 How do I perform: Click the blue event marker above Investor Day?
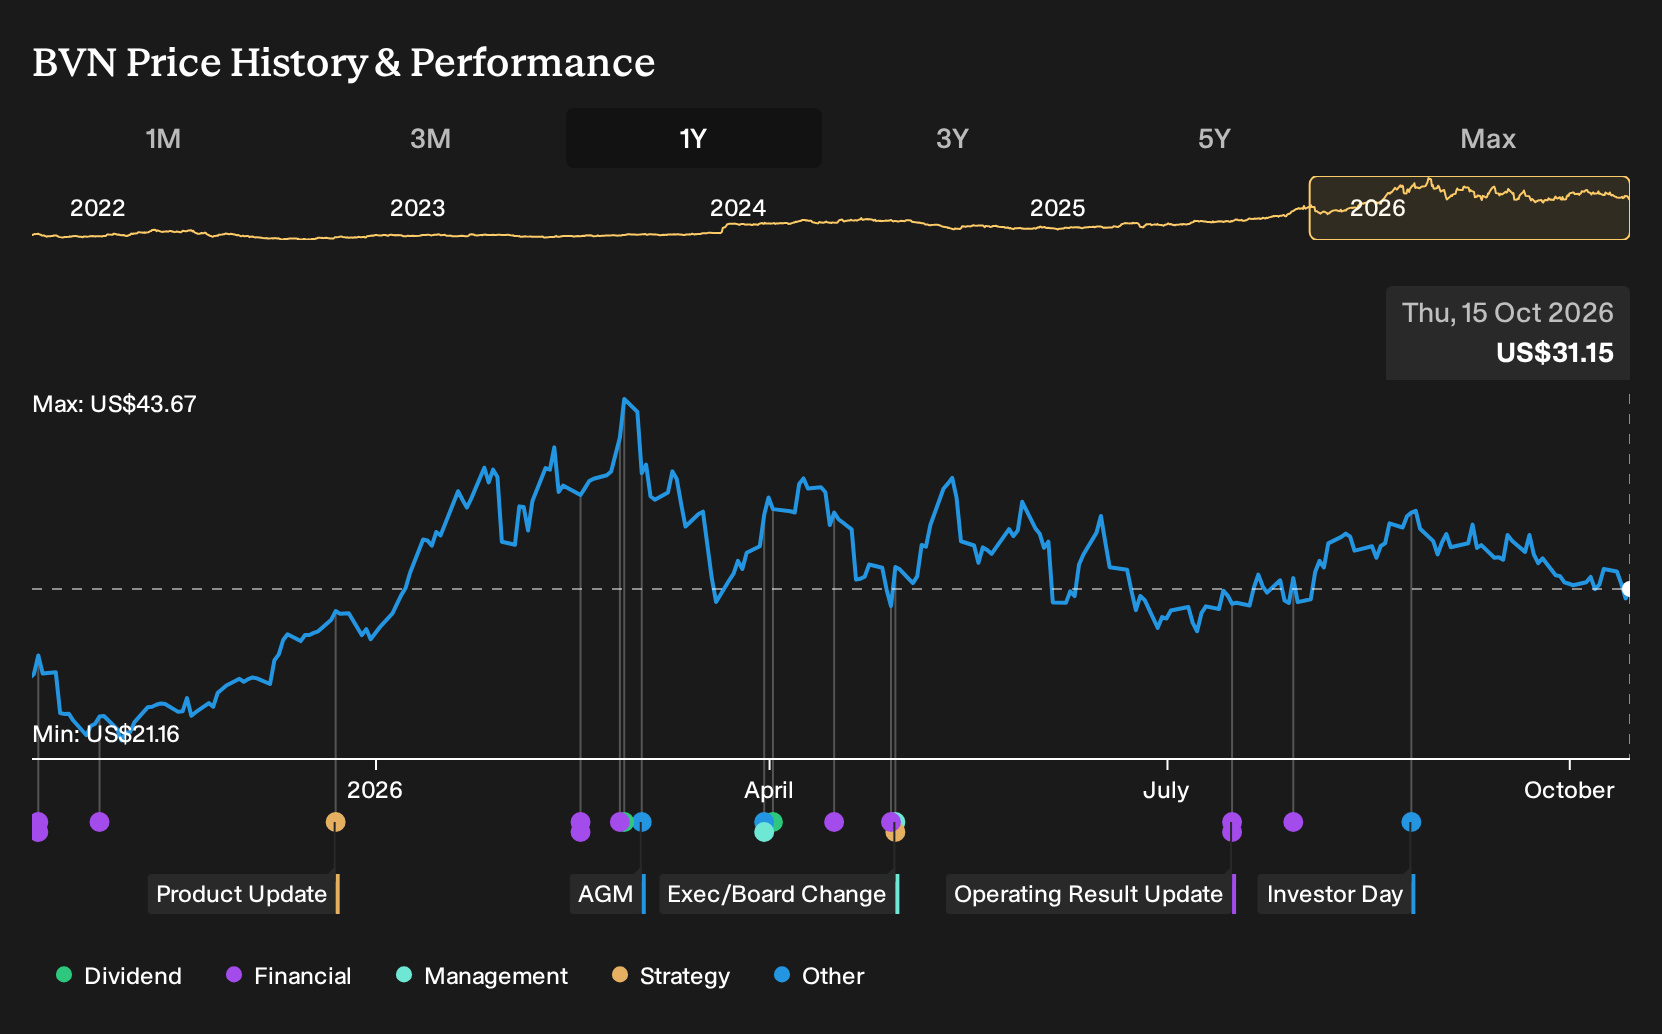tap(1411, 822)
